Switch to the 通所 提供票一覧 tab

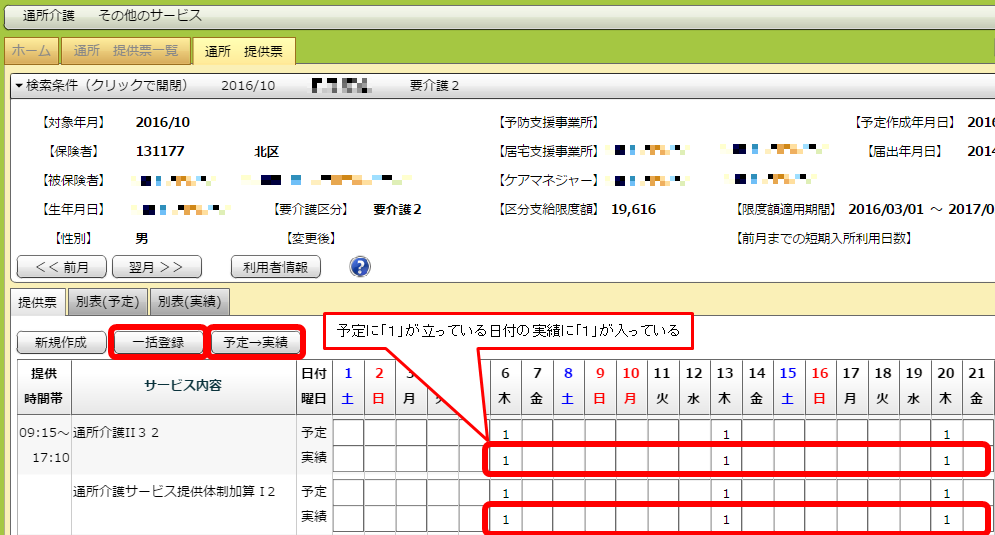pos(126,51)
